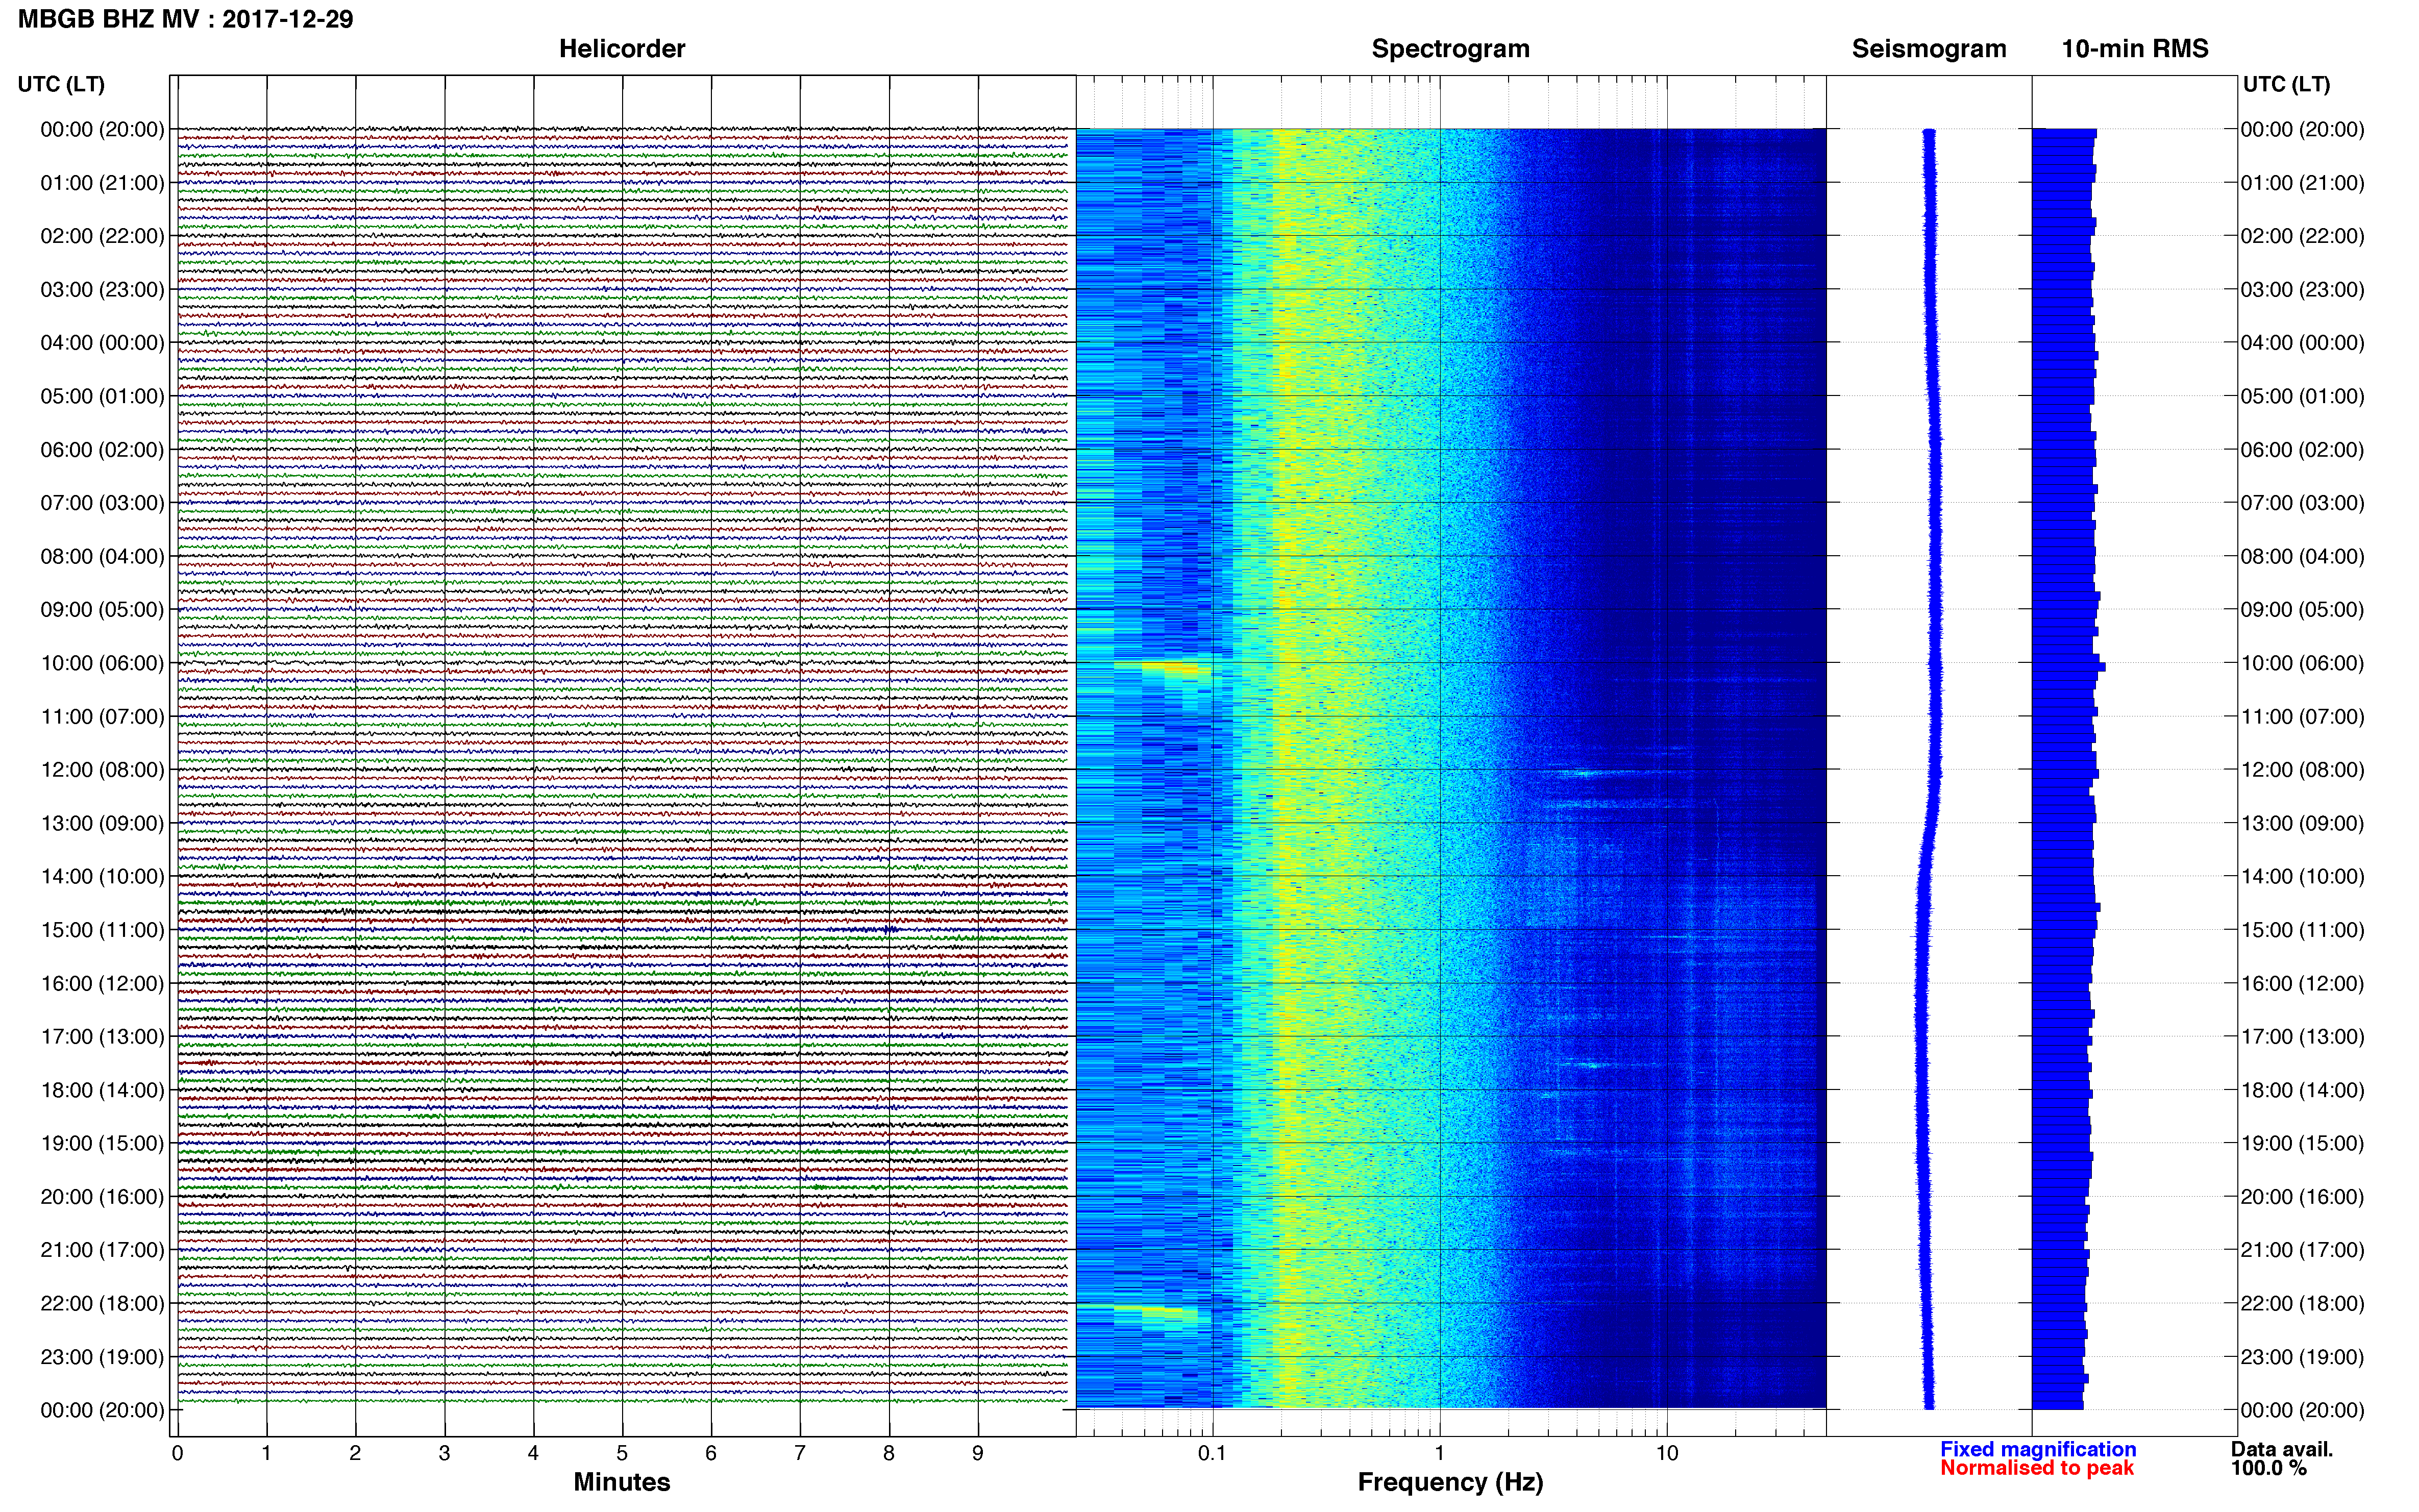Click the yellow low-frequency burst at 22:00 UTC
Image resolution: width=2419 pixels, height=1512 pixels.
(1157, 1310)
